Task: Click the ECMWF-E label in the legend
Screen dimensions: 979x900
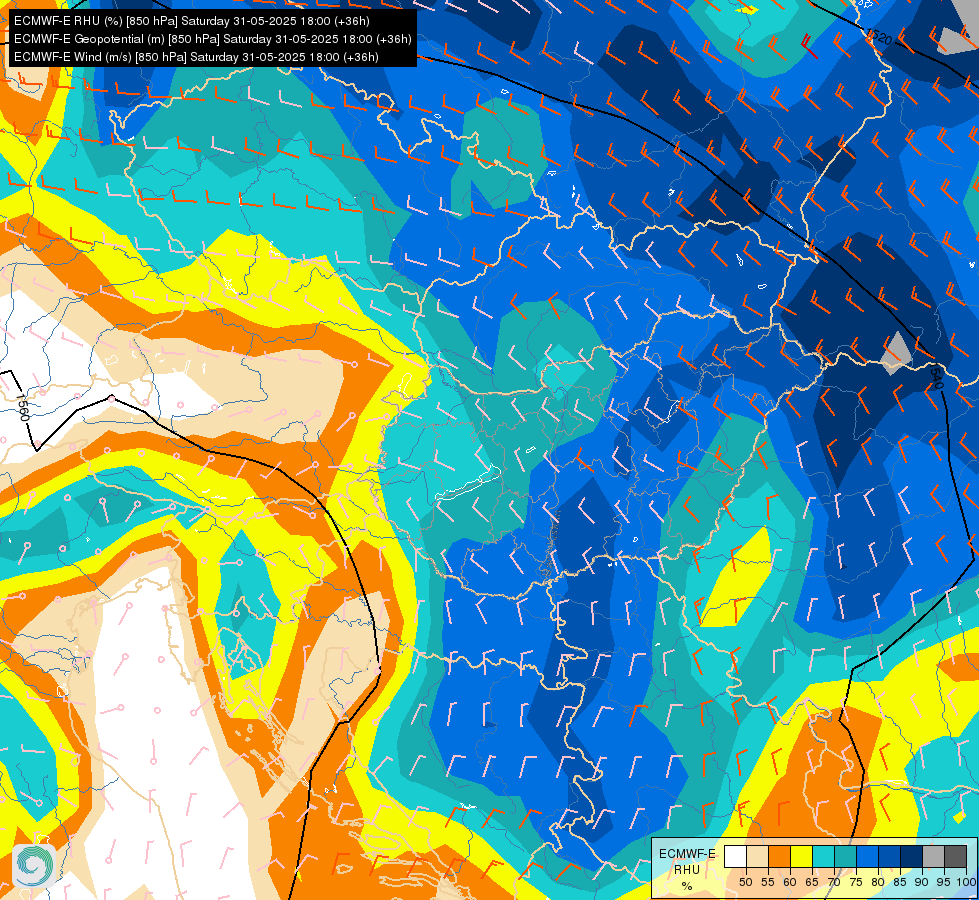Action: point(687,854)
